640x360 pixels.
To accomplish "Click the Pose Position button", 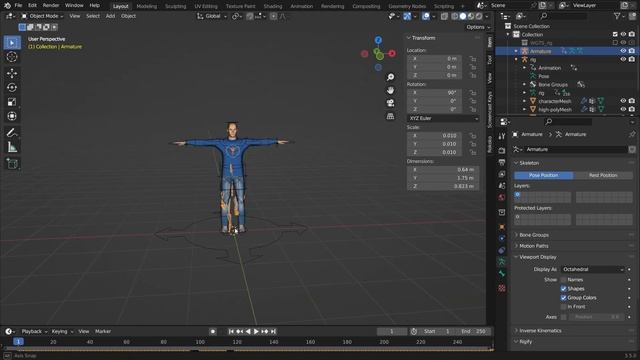I will point(543,175).
